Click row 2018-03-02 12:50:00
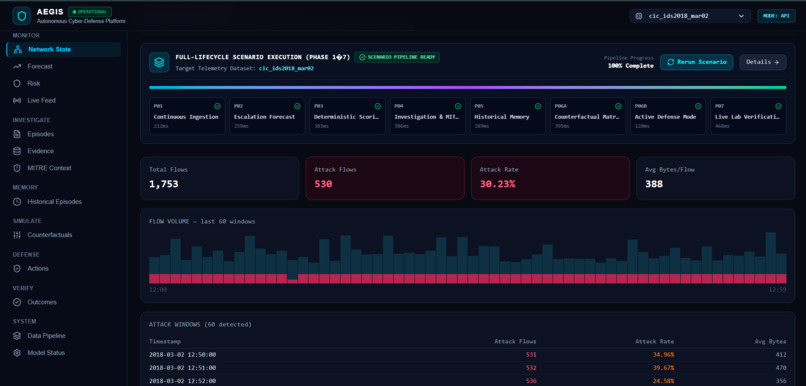The height and width of the screenshot is (386, 806). 468,355
